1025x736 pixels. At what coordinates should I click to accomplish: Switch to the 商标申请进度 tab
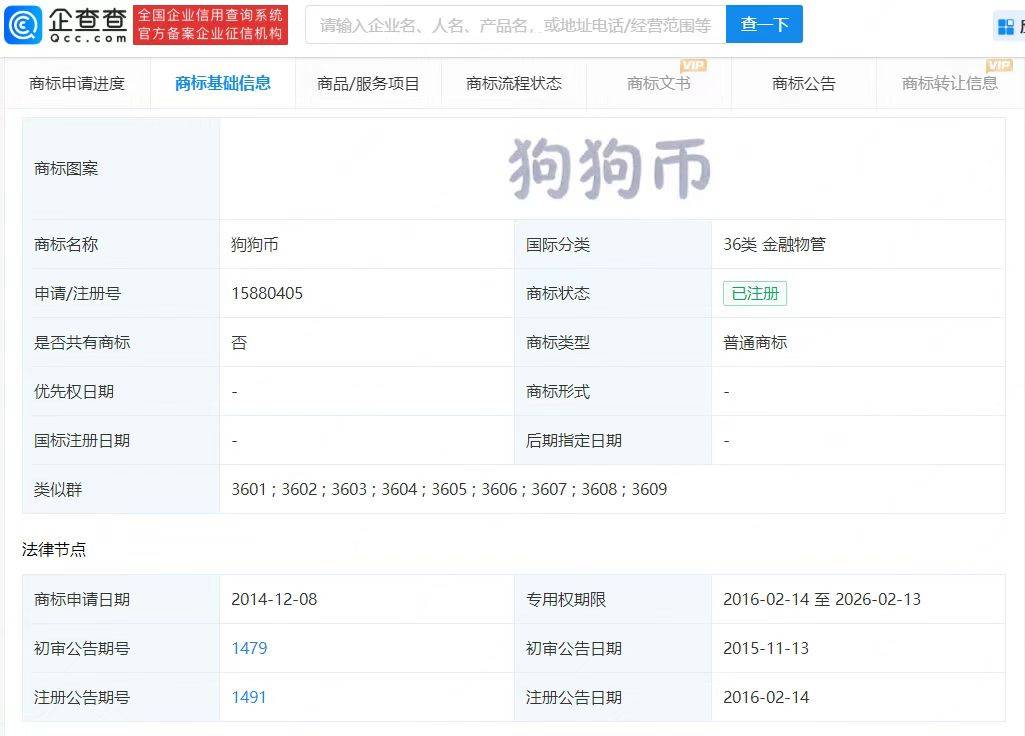[x=77, y=84]
